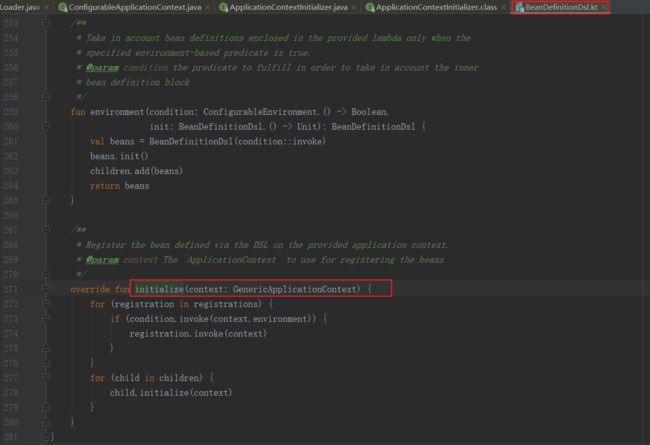Collapse the doc comment starting at line 267

pos(46,231)
